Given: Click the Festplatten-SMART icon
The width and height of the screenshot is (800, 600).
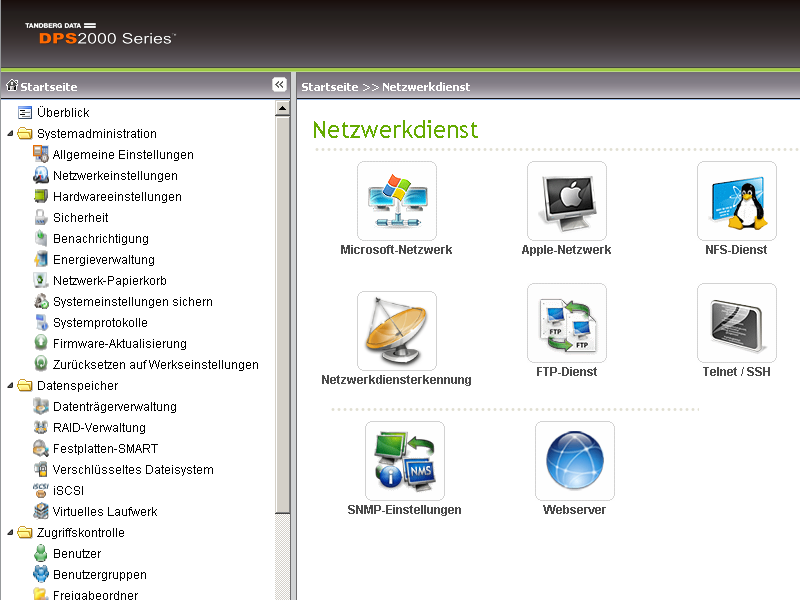Looking at the screenshot, I should click(x=41, y=448).
